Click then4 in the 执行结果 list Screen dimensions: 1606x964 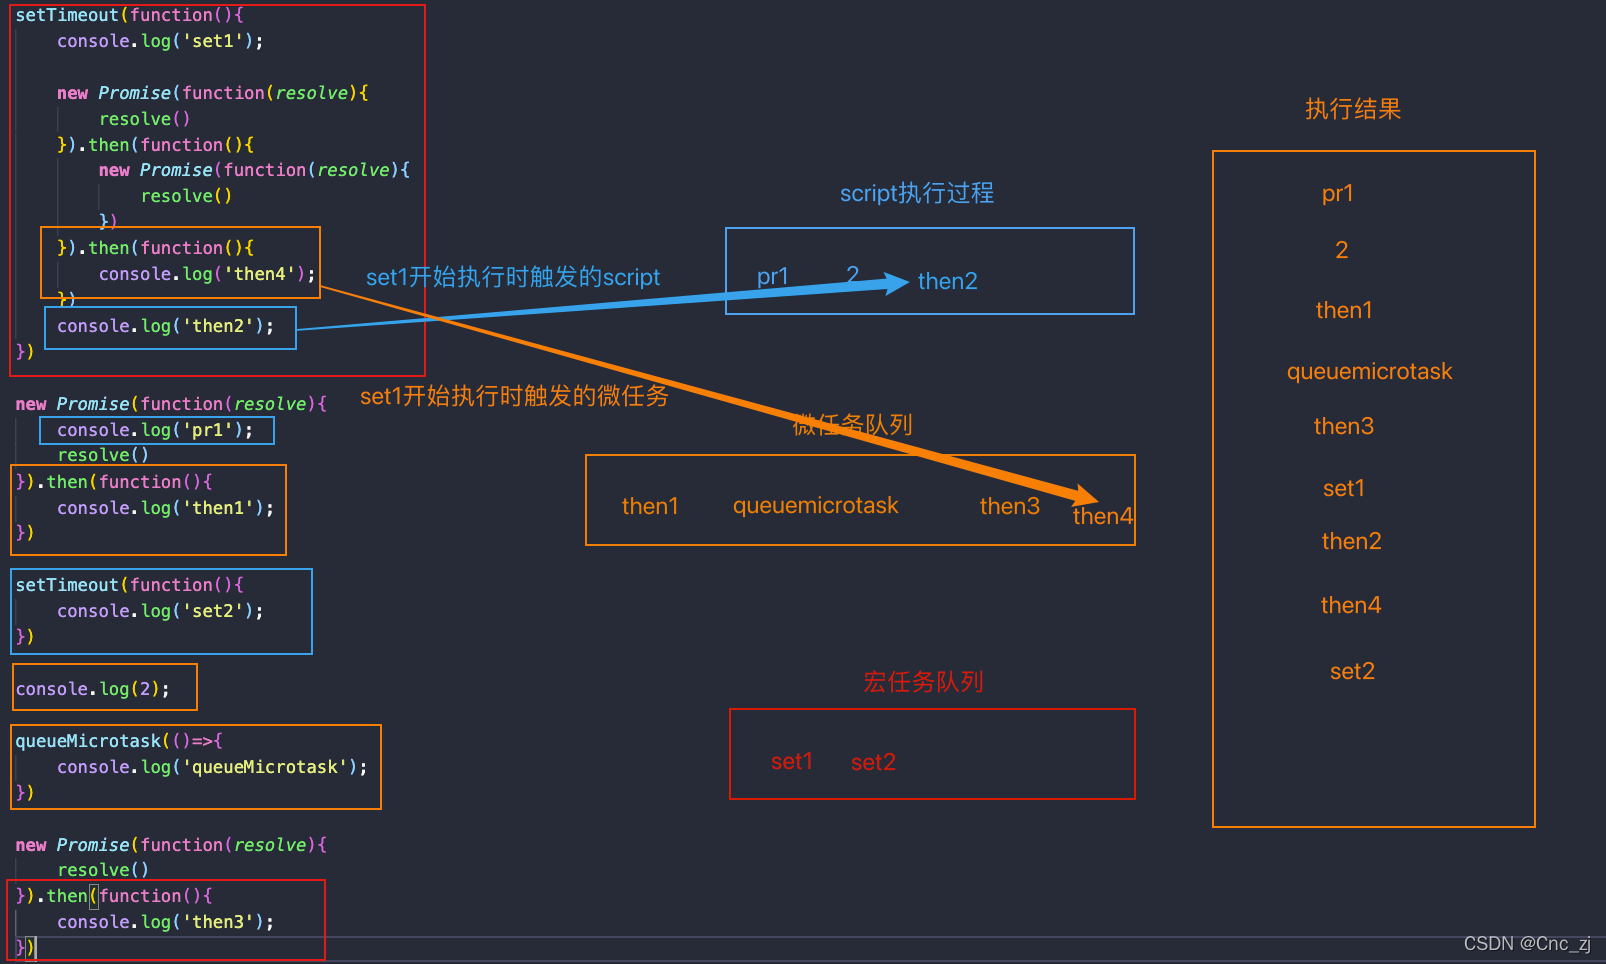[x=1351, y=605]
